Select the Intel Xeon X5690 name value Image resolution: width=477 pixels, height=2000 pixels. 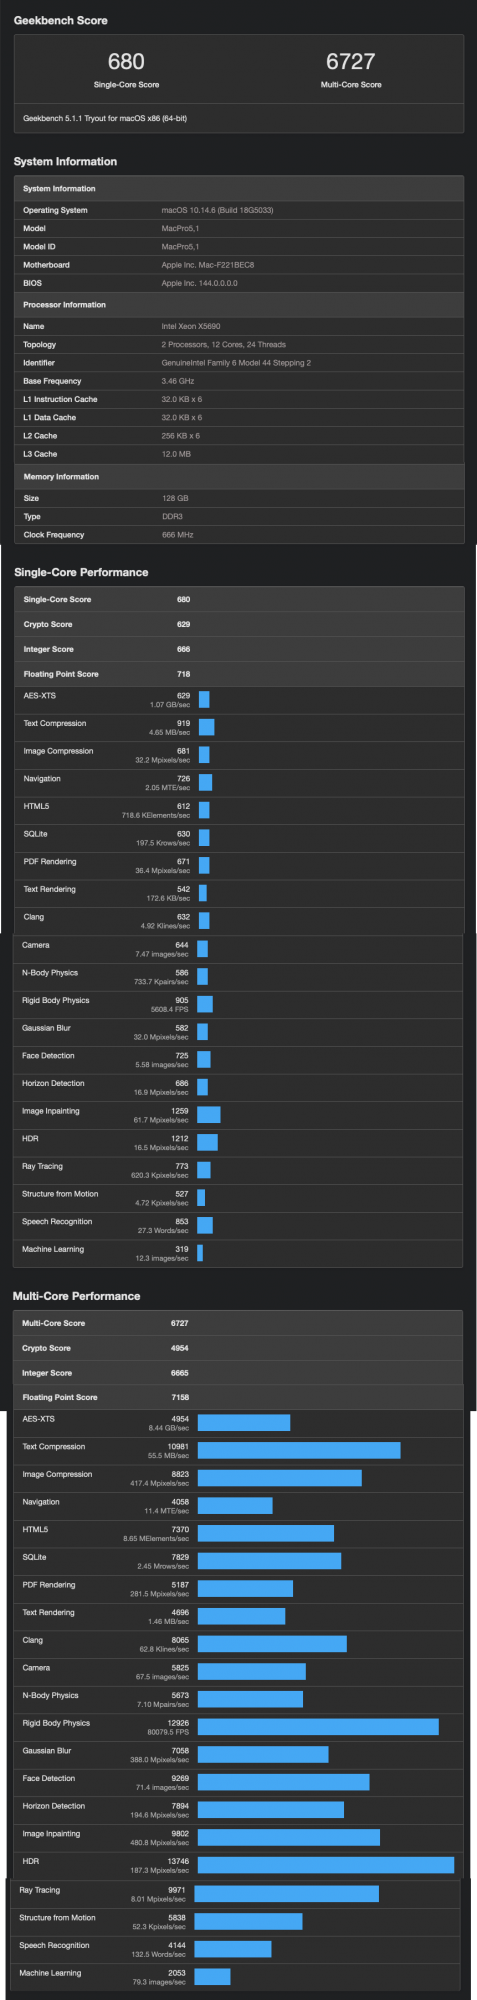191,326
